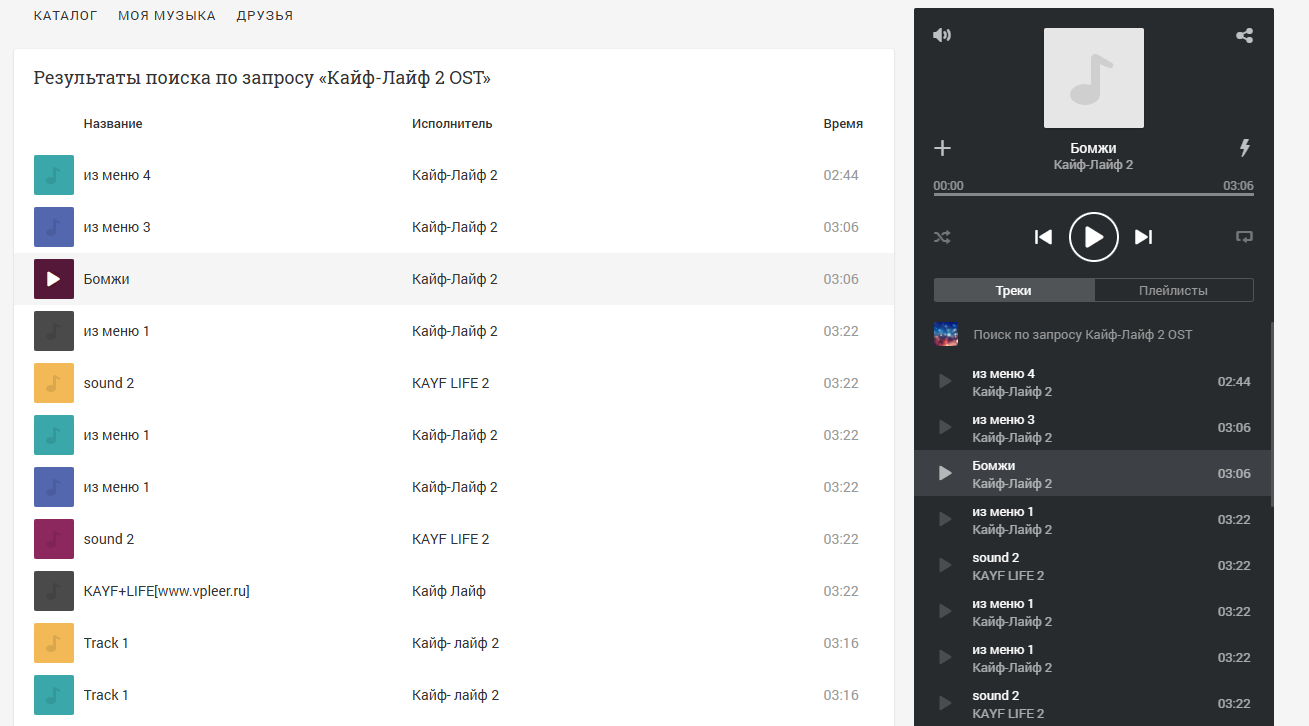This screenshot has height=726, width=1309.
Task: Skip to the previous track
Action: (1043, 237)
